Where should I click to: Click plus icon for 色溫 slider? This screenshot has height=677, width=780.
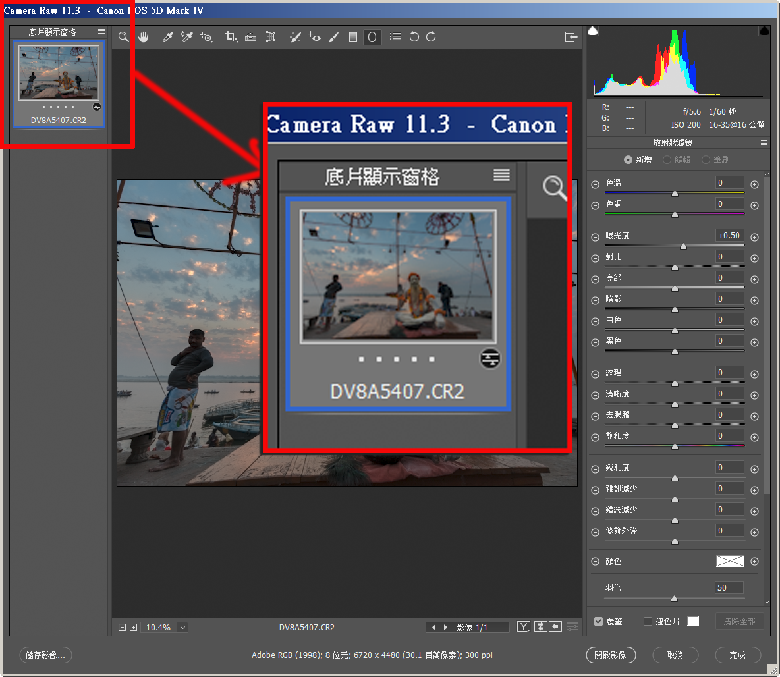click(755, 185)
